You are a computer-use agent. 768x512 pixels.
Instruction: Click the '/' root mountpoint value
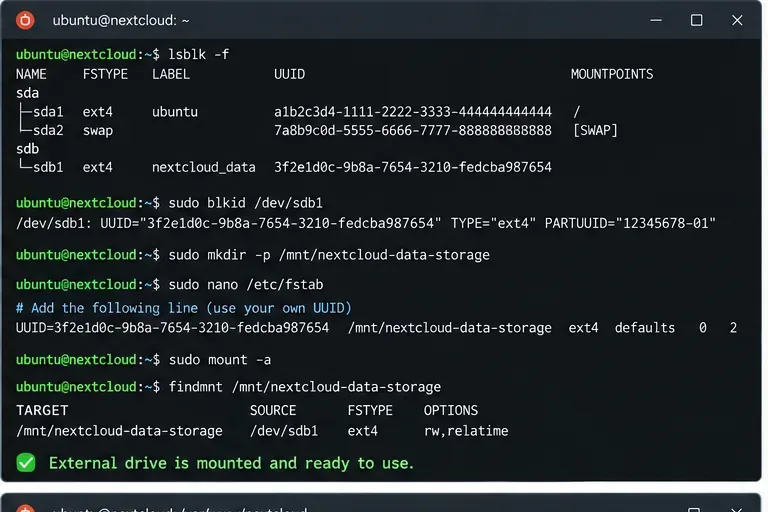pyautogui.click(x=576, y=112)
